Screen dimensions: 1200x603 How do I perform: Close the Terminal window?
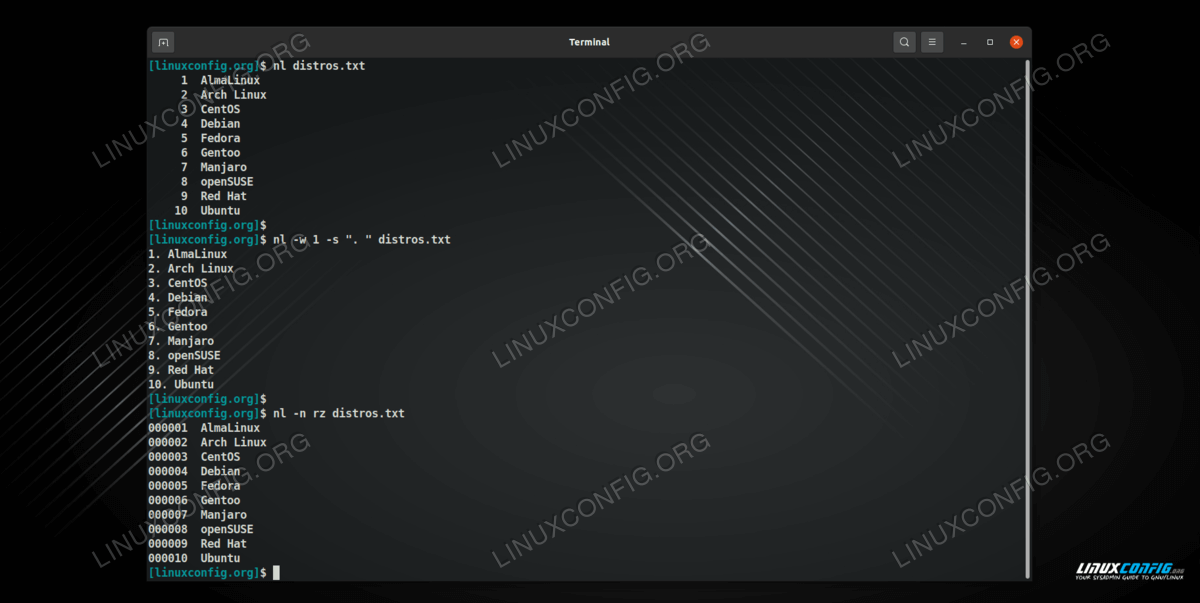1016,42
